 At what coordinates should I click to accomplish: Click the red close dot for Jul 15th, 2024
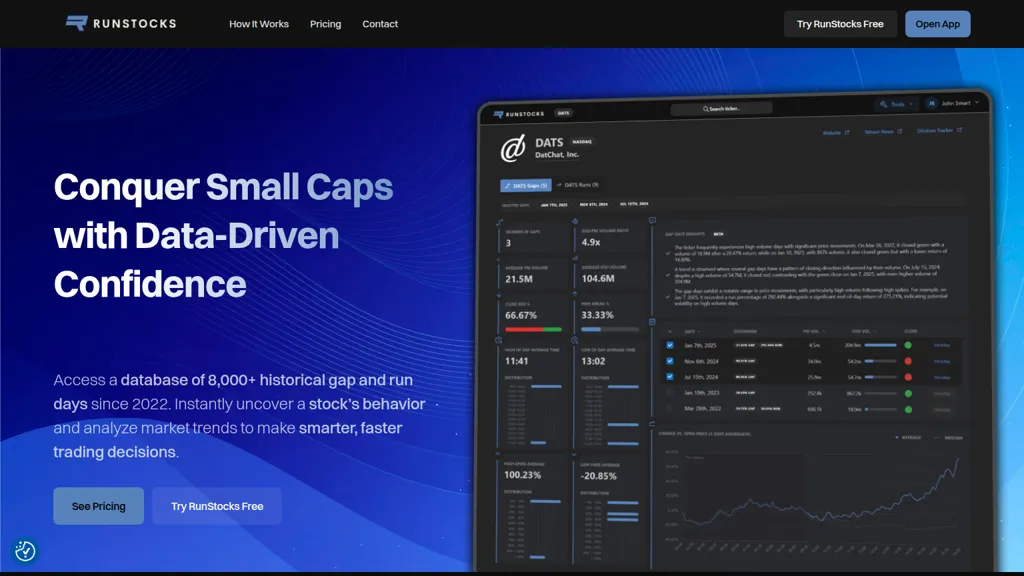click(x=908, y=377)
